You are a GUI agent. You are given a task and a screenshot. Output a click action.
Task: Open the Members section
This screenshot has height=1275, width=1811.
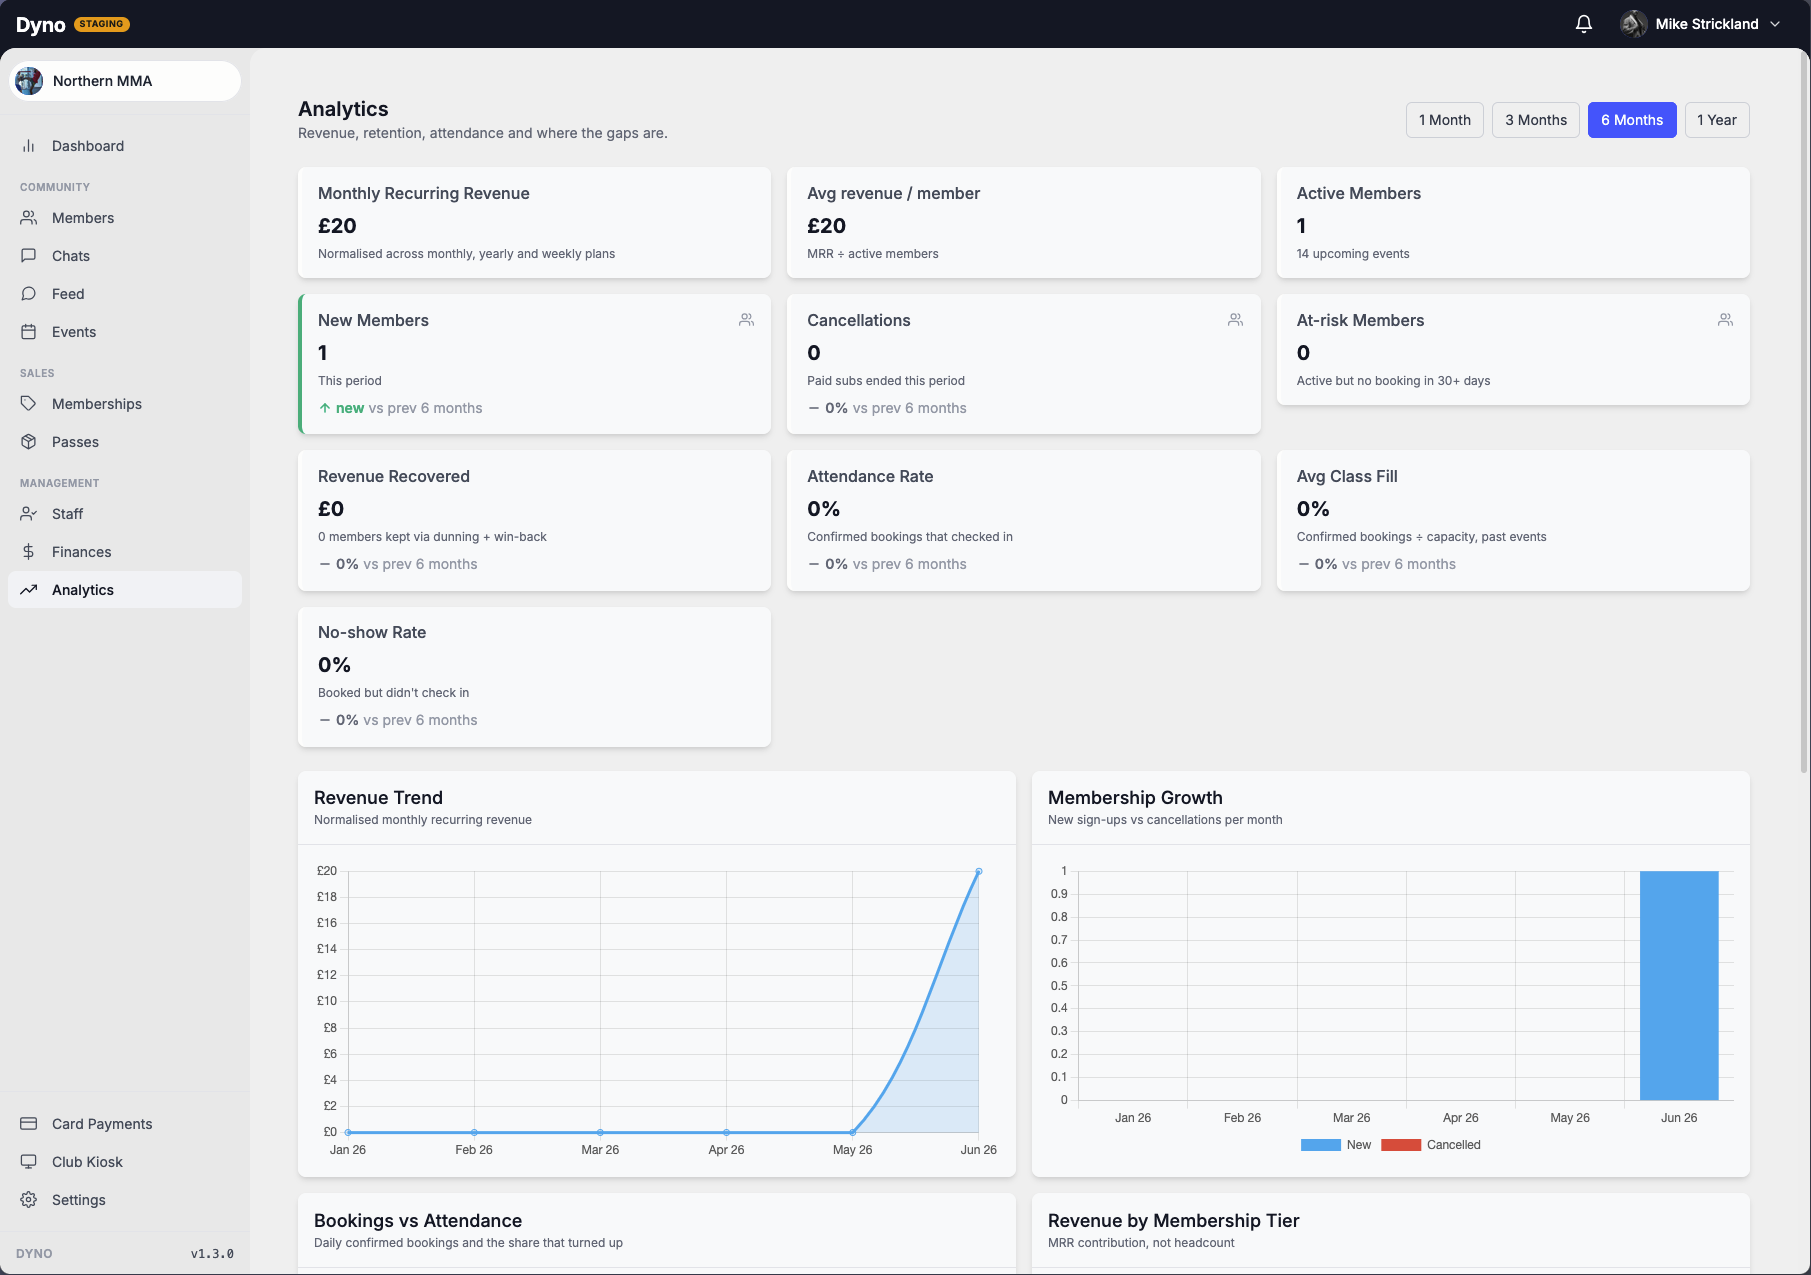(x=125, y=218)
